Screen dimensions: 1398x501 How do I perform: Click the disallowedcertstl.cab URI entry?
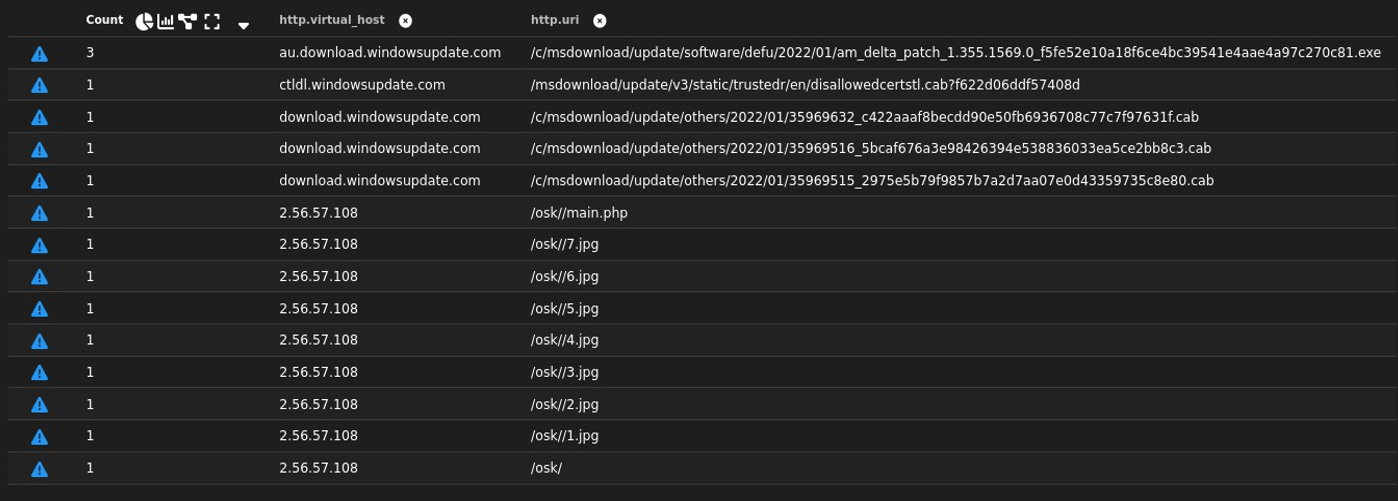tap(805, 85)
